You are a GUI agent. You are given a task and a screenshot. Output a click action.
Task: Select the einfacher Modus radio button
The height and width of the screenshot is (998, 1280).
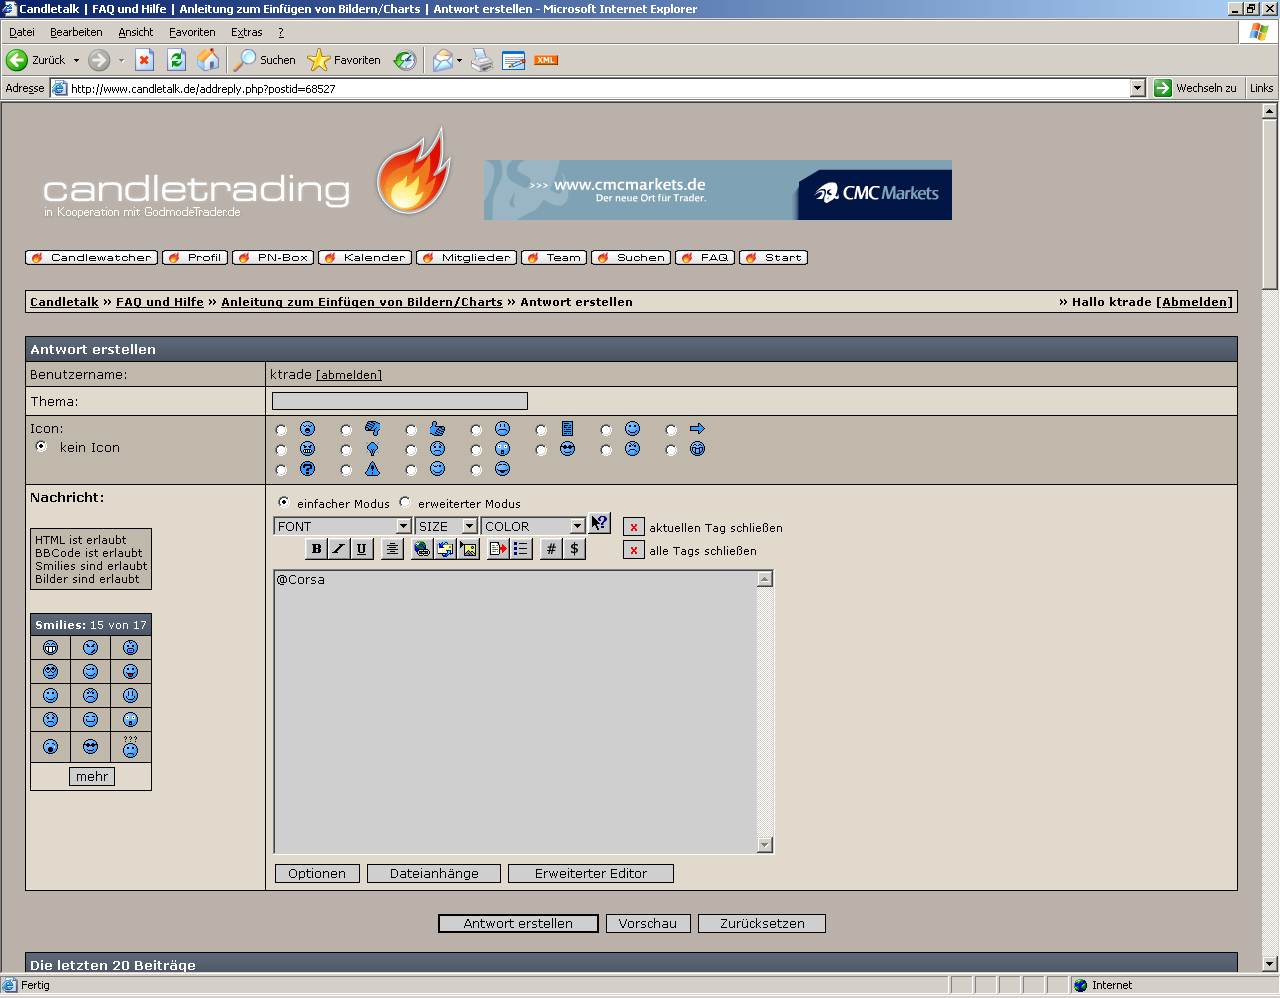[x=284, y=502]
